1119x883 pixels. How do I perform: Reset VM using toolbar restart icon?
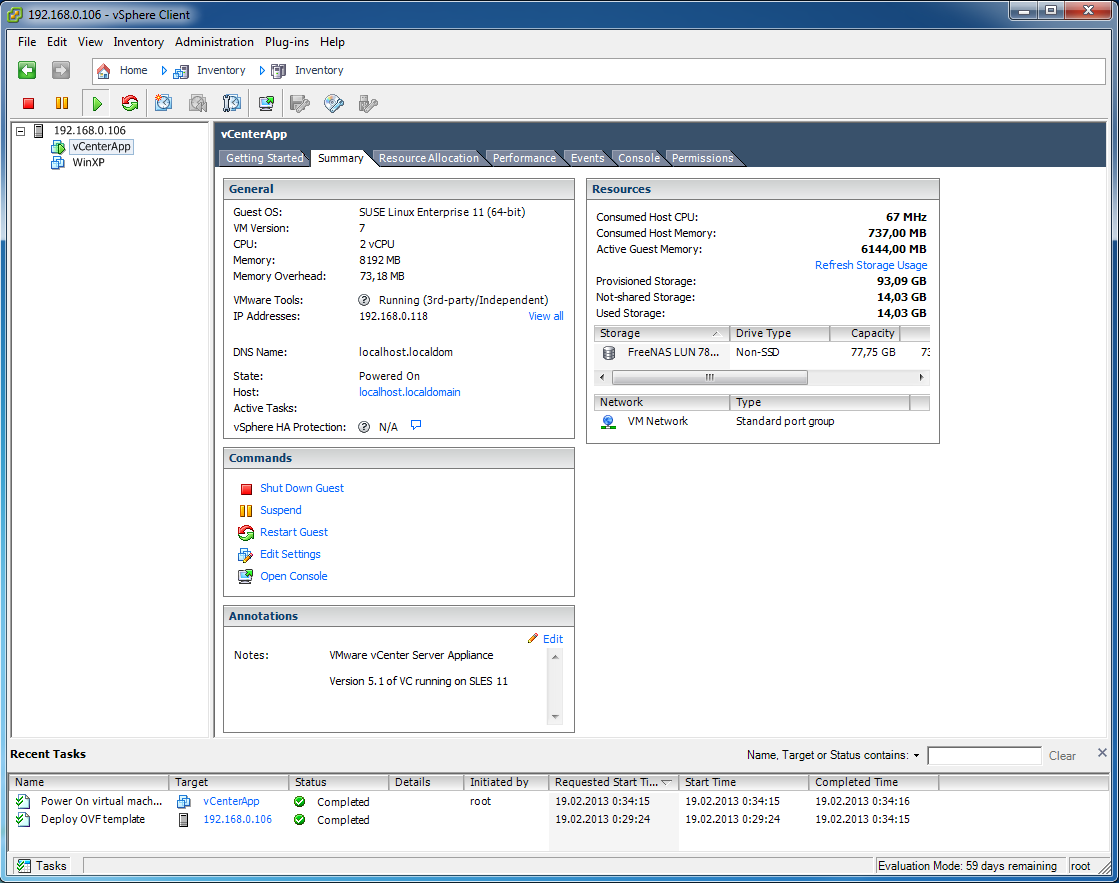pos(129,104)
